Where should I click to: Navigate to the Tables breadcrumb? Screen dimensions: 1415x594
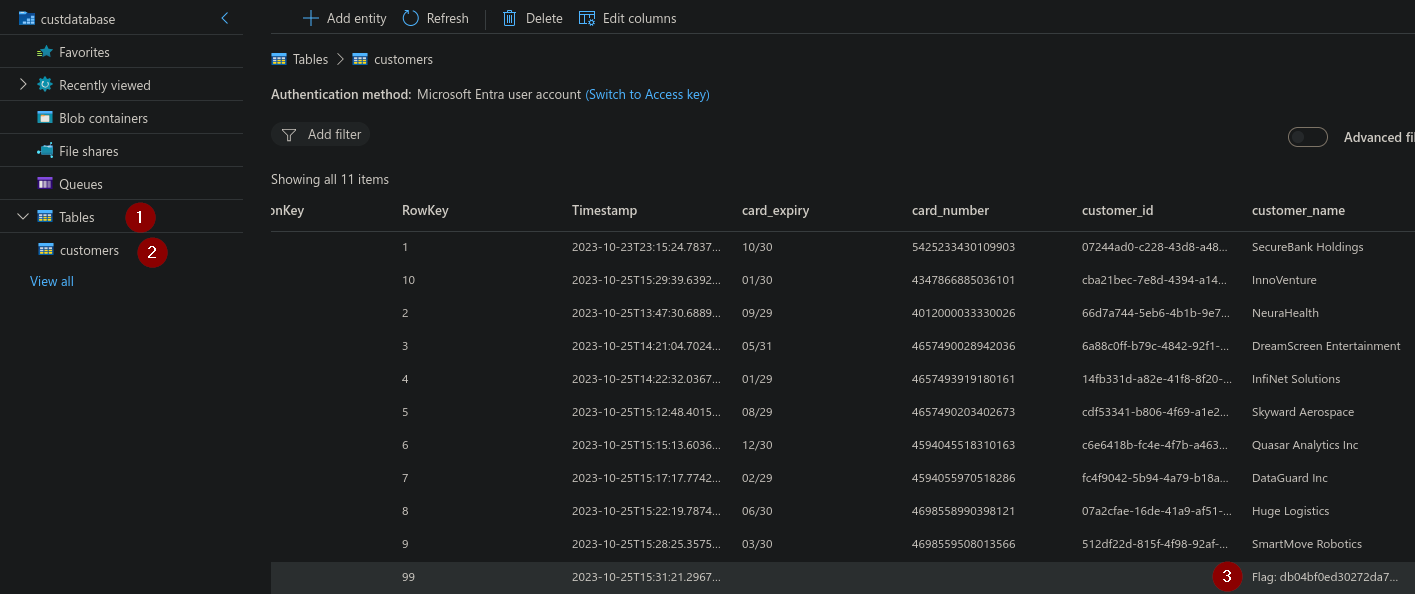[x=309, y=59]
